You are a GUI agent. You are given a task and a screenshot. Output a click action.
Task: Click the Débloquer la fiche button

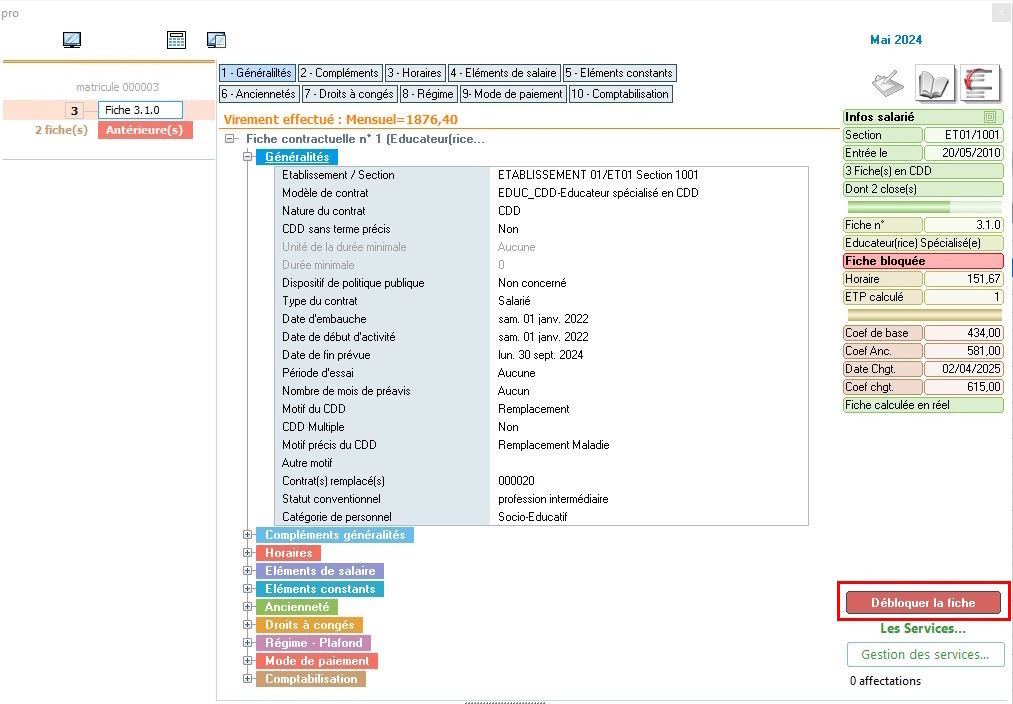(923, 602)
